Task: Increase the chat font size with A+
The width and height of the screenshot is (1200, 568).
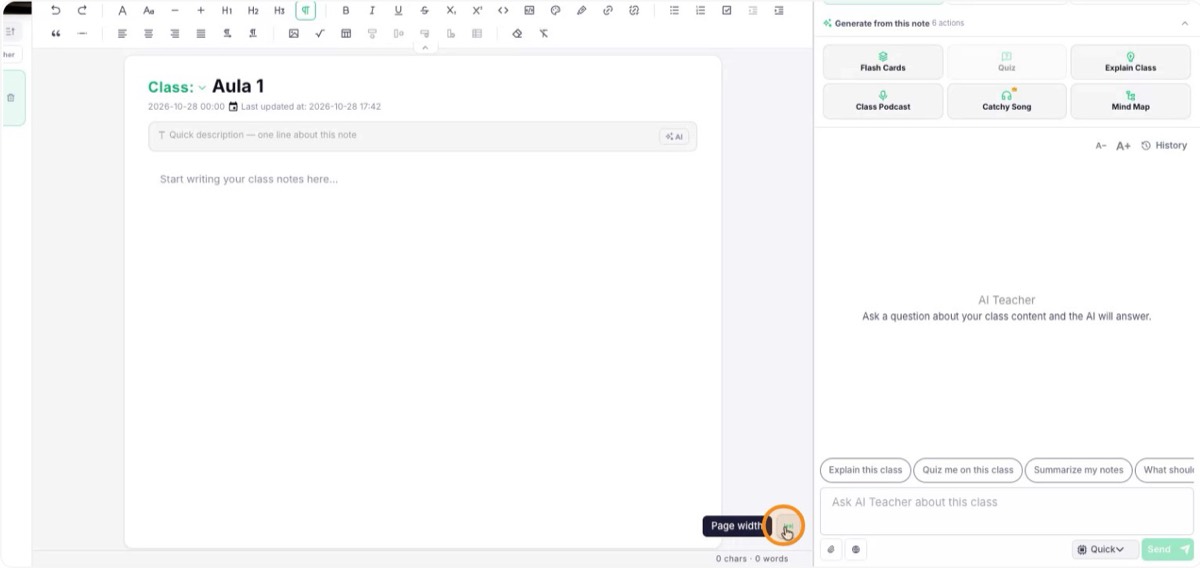Action: [1123, 145]
